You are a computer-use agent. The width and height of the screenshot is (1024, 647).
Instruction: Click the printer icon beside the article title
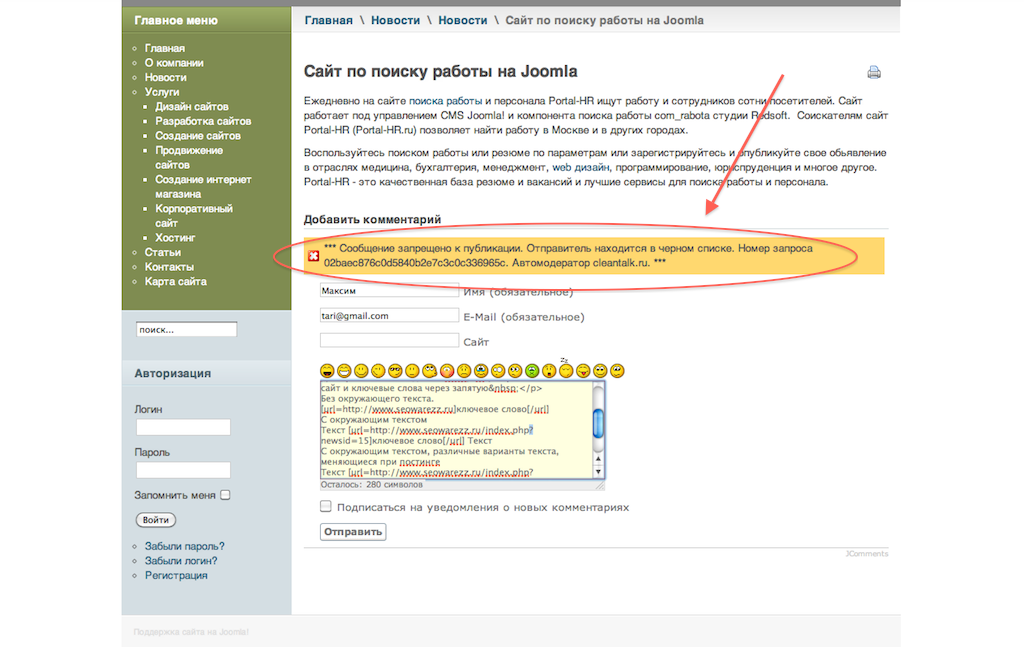(873, 72)
